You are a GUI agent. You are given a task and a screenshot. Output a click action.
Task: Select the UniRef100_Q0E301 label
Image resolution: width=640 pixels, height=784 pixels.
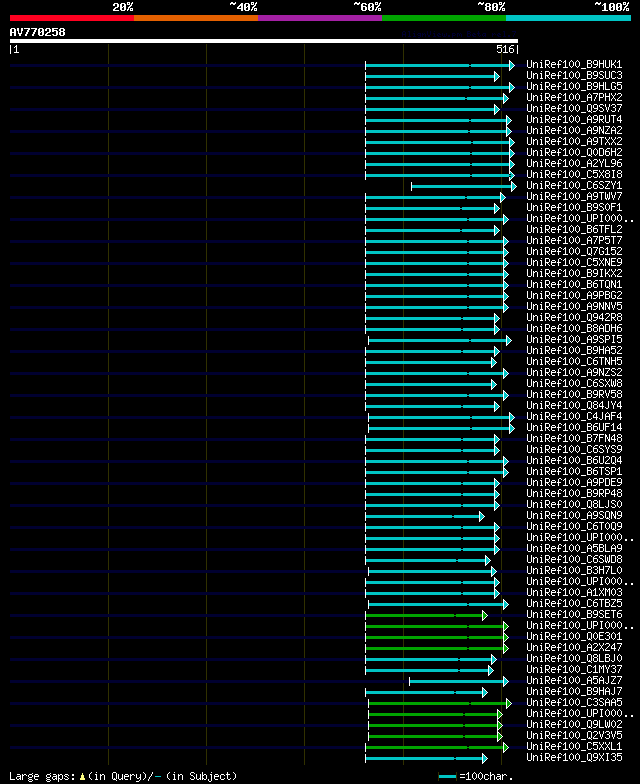click(x=574, y=636)
